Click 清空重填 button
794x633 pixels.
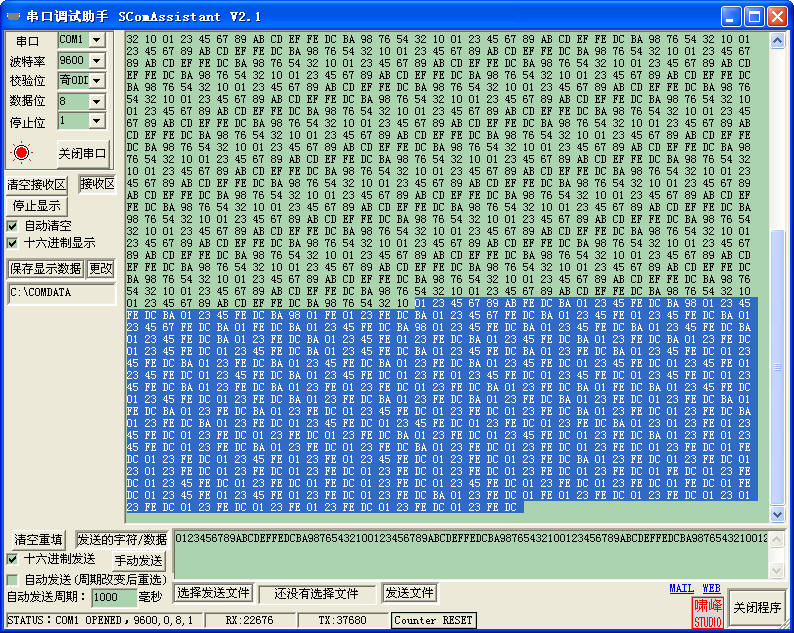(38, 540)
